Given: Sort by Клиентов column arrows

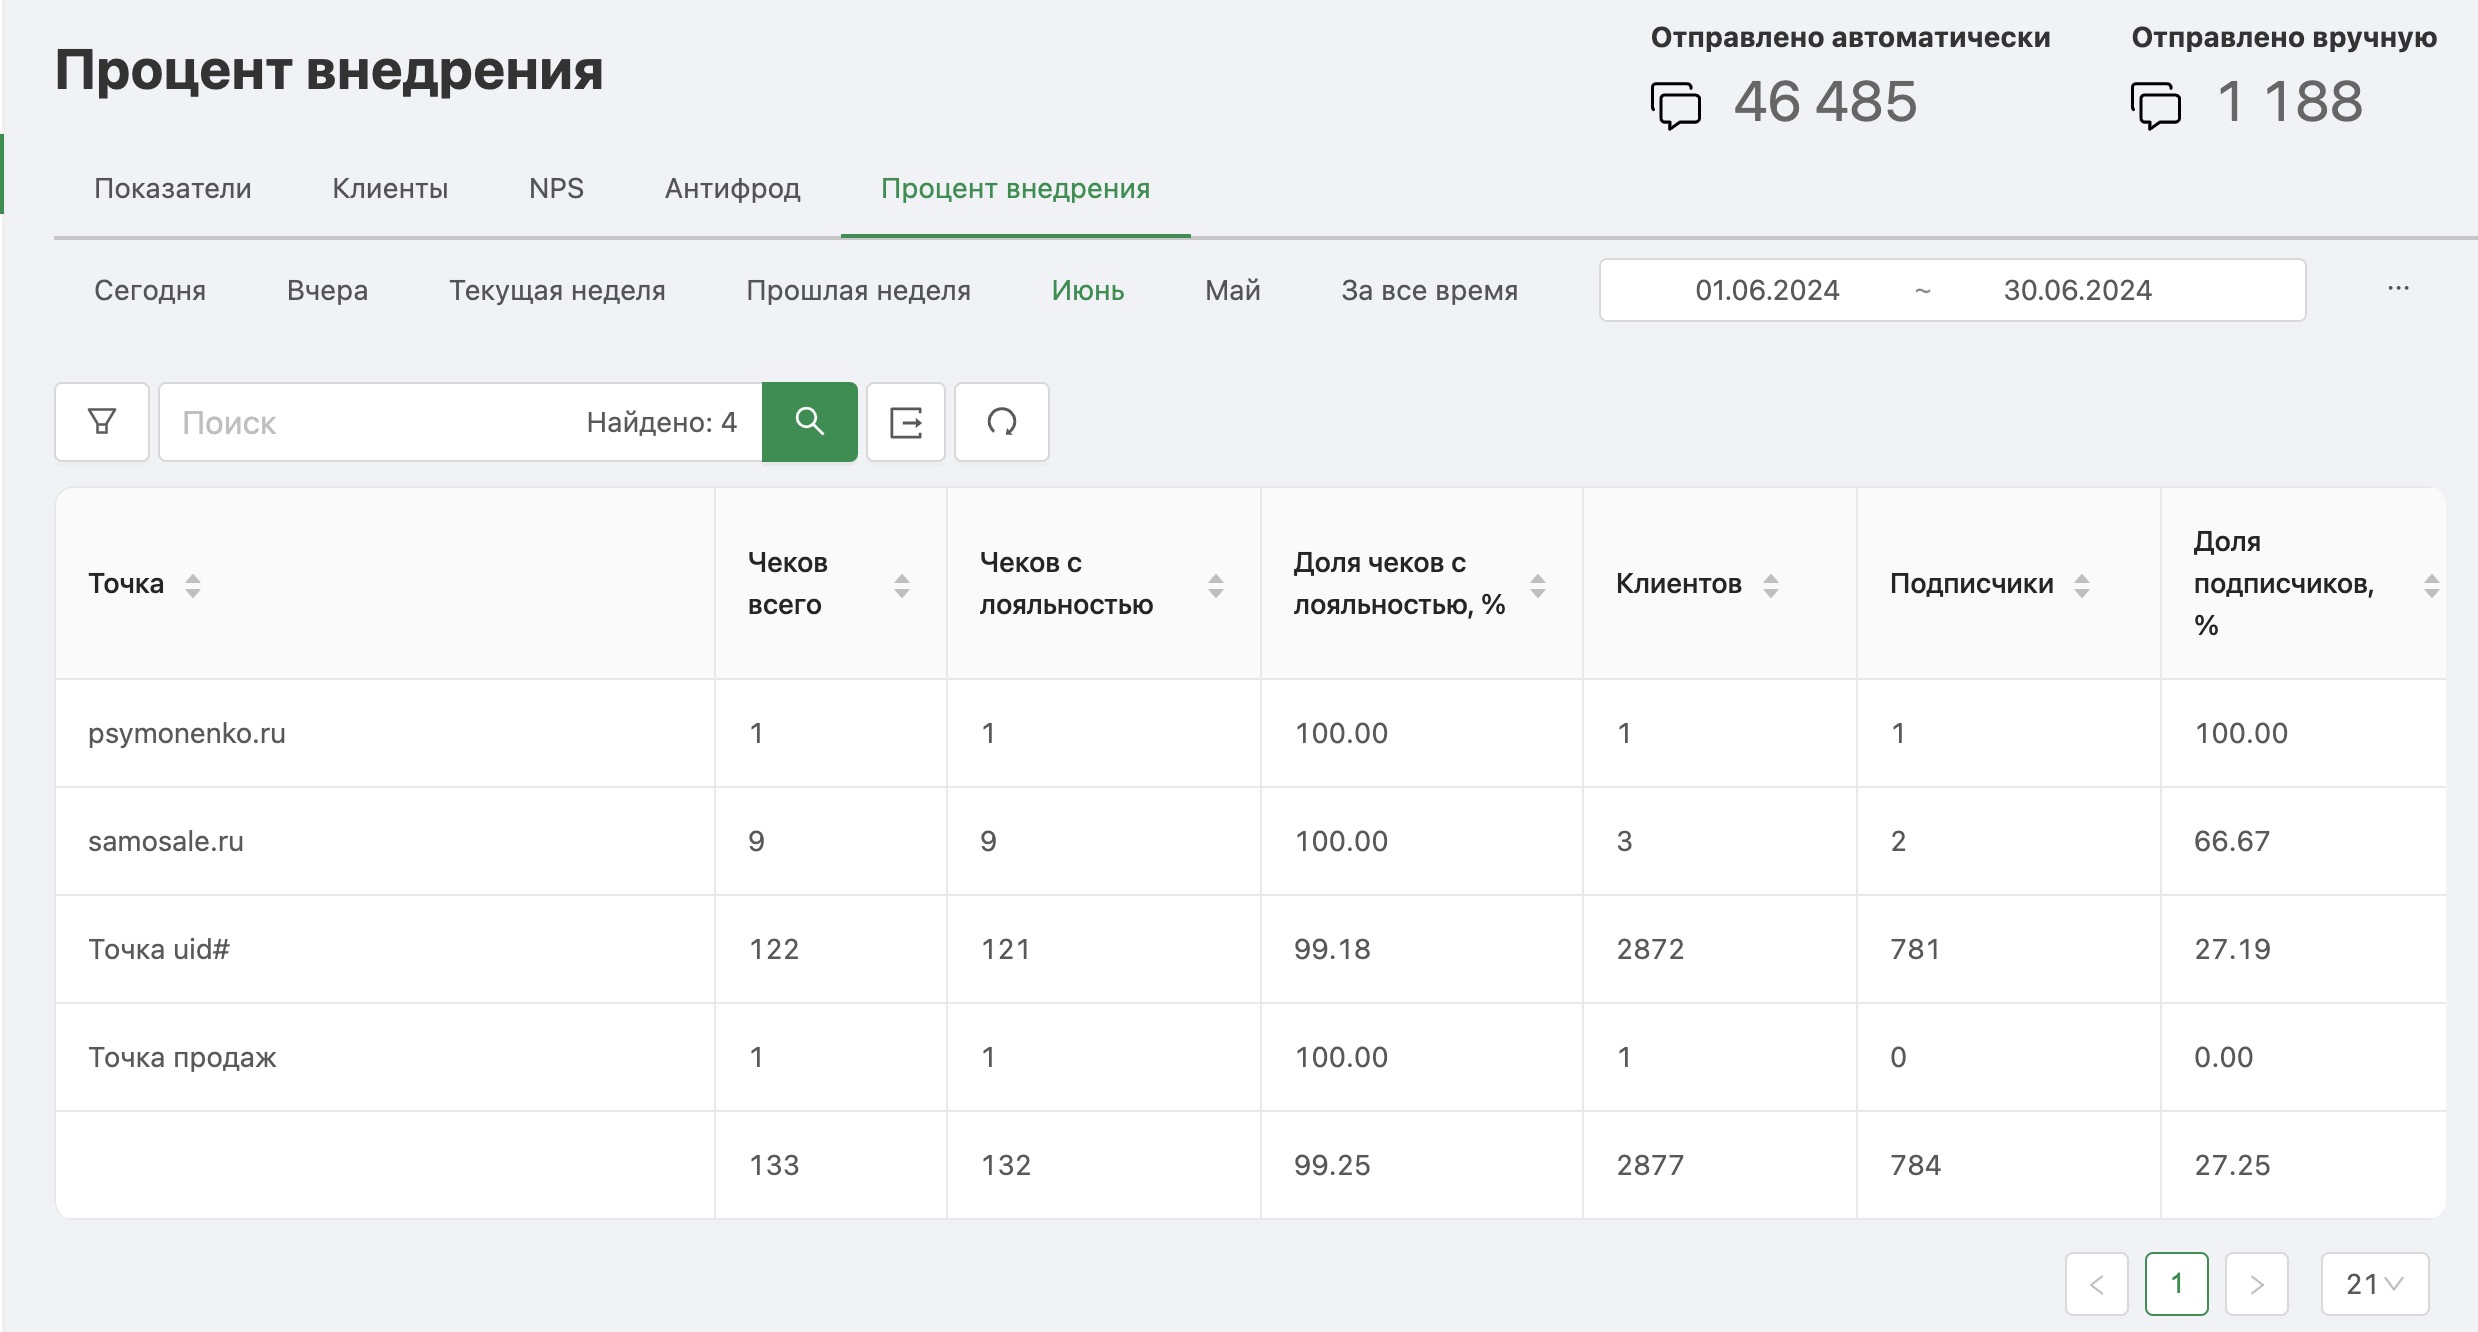Looking at the screenshot, I should (1771, 585).
